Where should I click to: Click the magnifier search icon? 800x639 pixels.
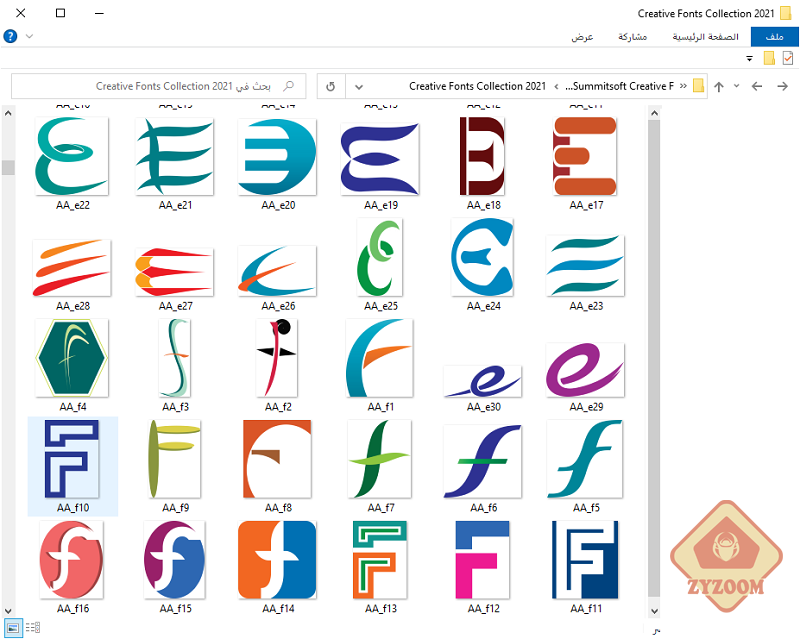(x=288, y=86)
